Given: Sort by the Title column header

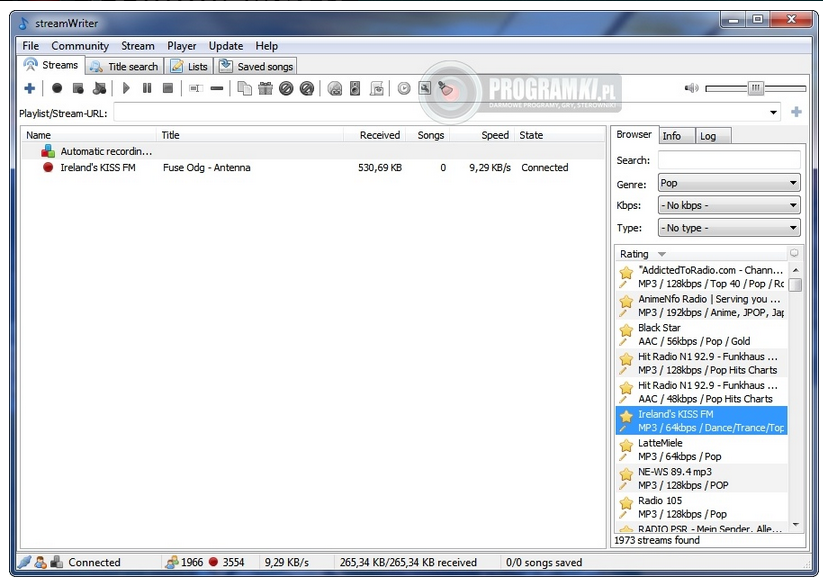Looking at the screenshot, I should [x=250, y=135].
